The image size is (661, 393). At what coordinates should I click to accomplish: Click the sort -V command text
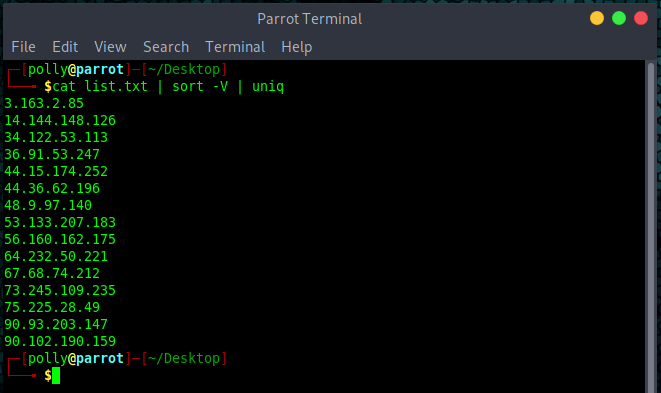(x=200, y=86)
